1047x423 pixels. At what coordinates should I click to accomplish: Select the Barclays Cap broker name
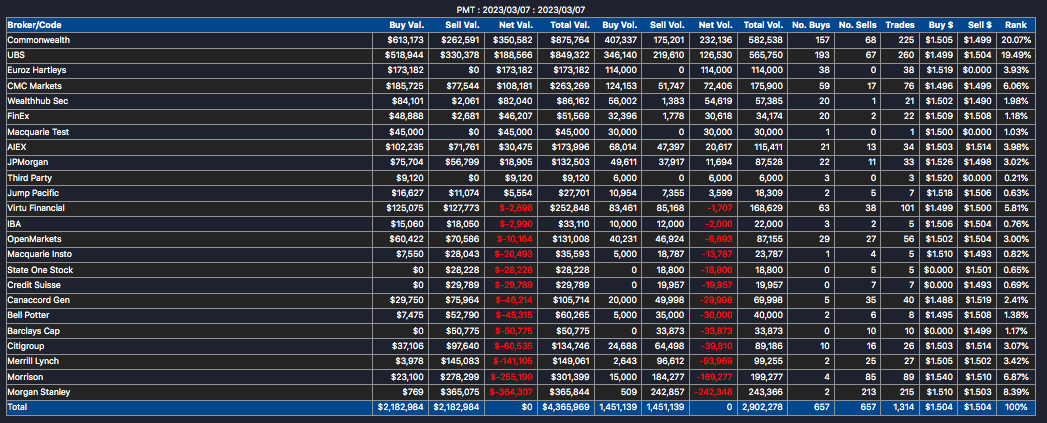tap(33, 331)
